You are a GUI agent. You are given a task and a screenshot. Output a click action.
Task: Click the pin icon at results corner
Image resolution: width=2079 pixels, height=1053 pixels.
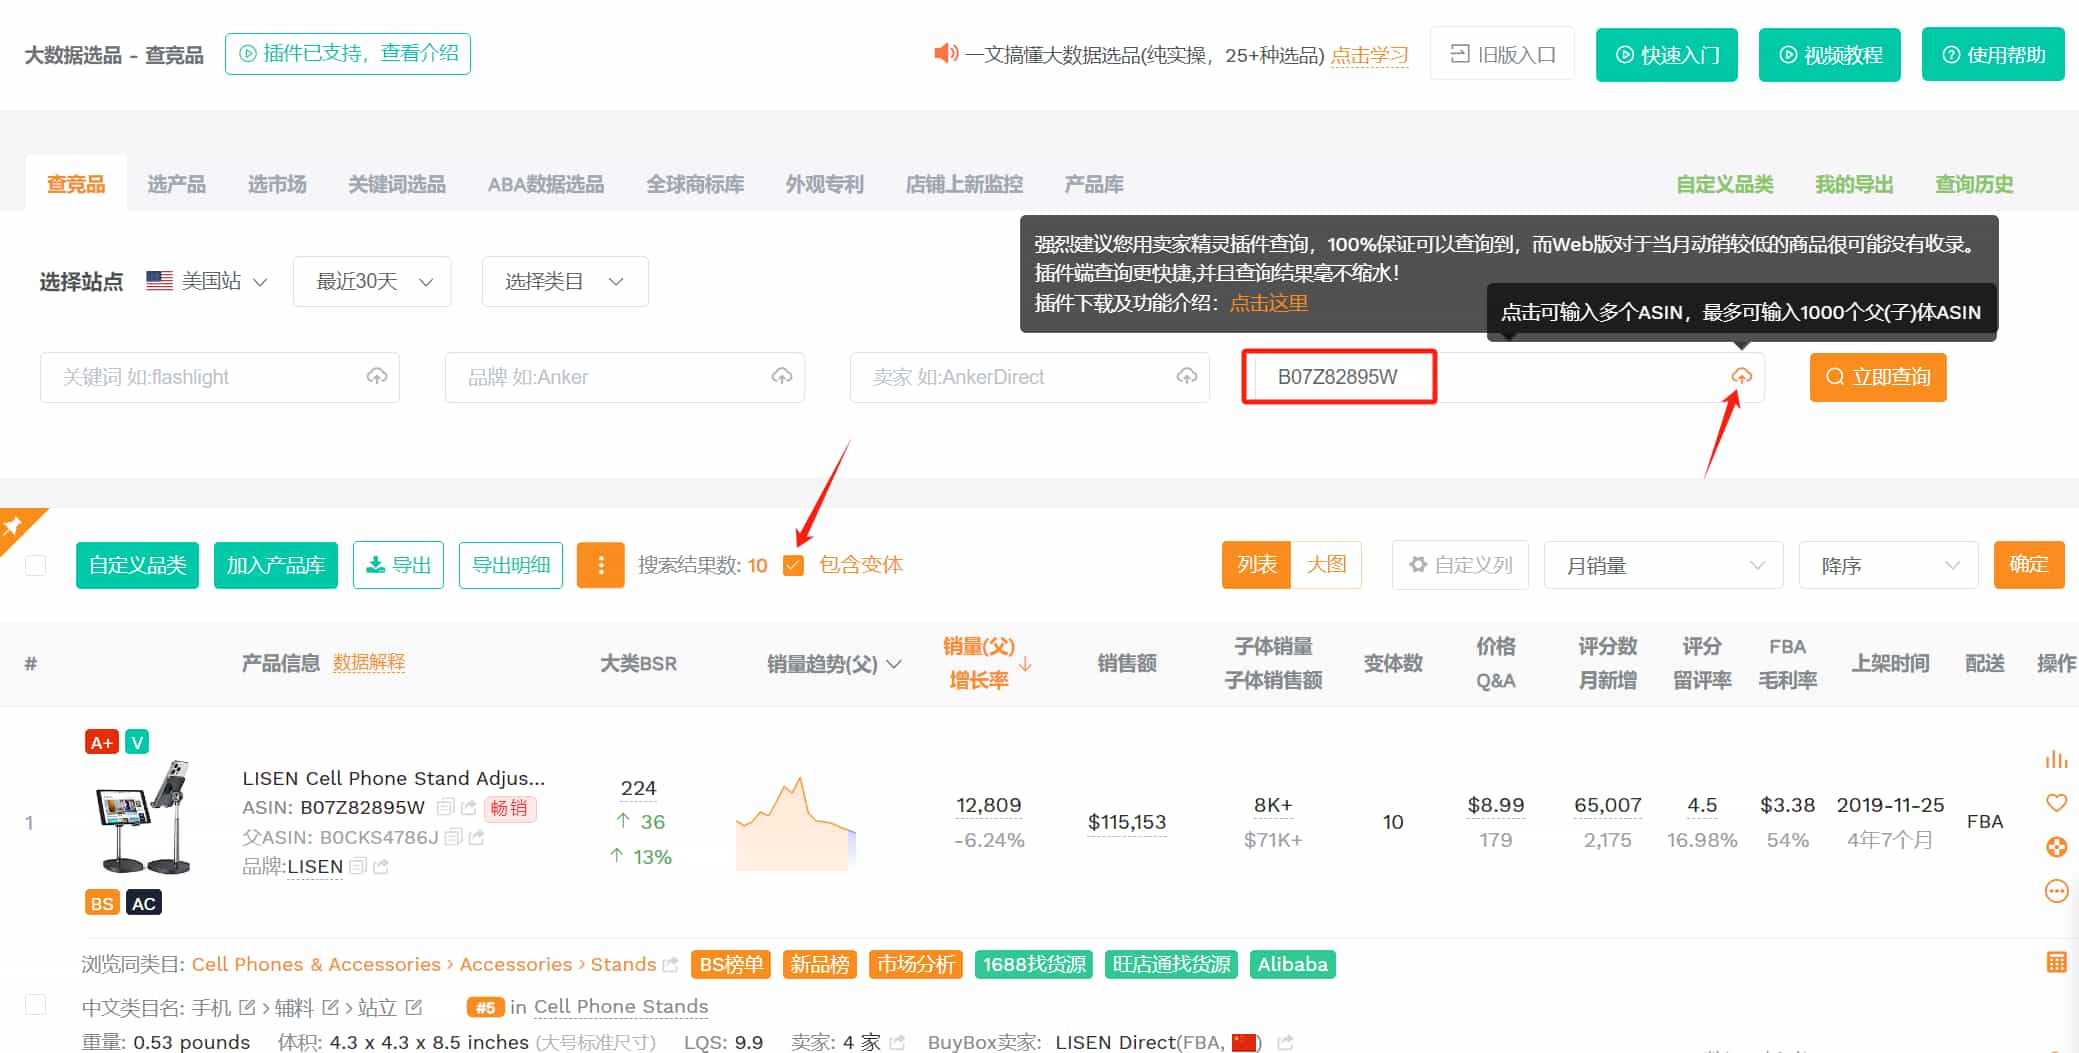(x=14, y=525)
